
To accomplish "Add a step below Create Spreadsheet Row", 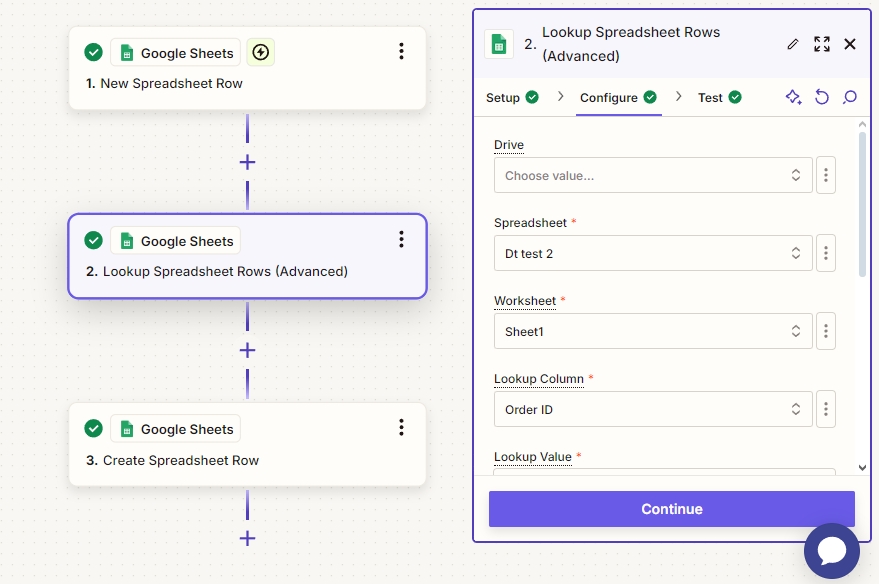I will pyautogui.click(x=247, y=538).
